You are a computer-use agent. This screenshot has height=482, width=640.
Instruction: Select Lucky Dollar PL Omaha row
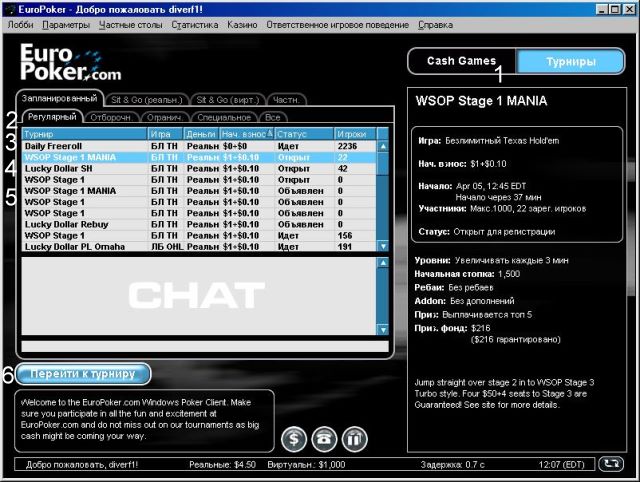199,247
